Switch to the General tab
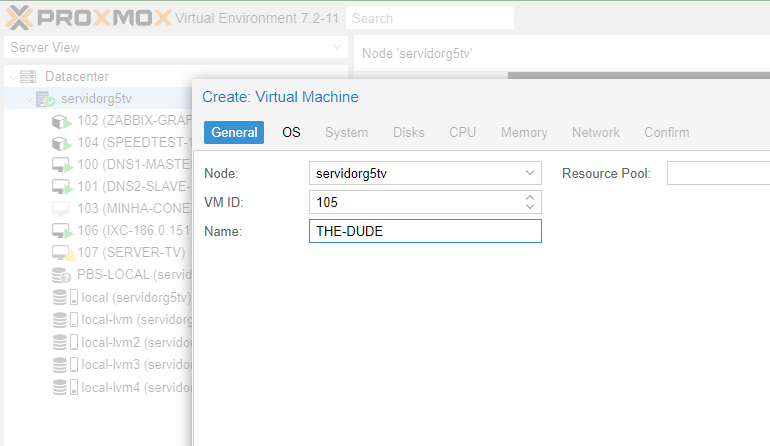770x446 pixels. tap(234, 132)
